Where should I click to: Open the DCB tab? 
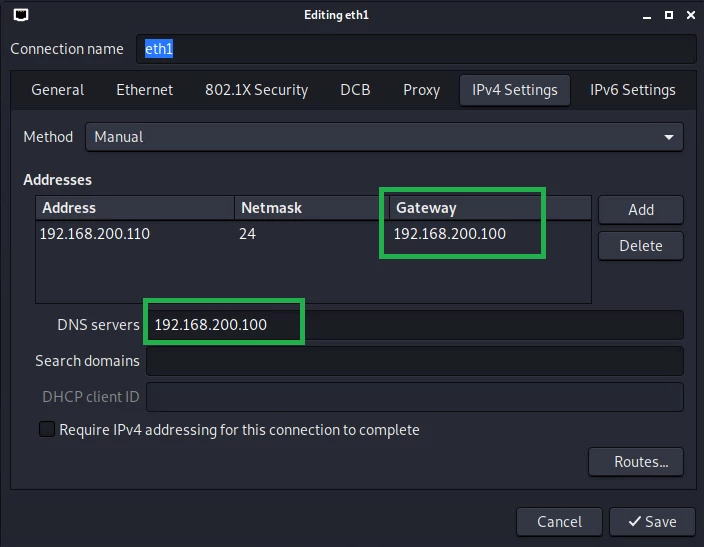[x=355, y=90]
